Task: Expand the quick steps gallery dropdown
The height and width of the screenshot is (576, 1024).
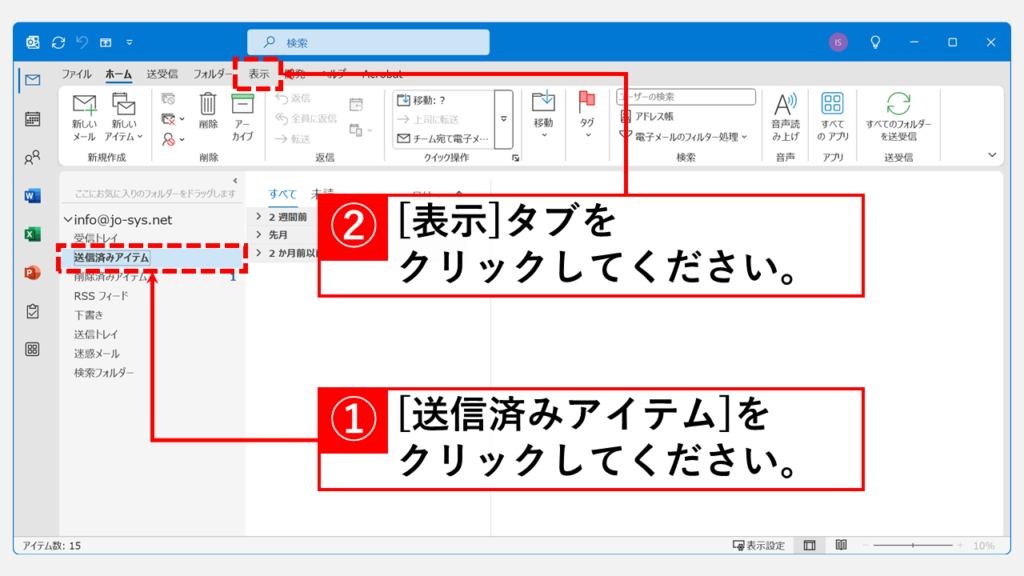Action: (504, 120)
